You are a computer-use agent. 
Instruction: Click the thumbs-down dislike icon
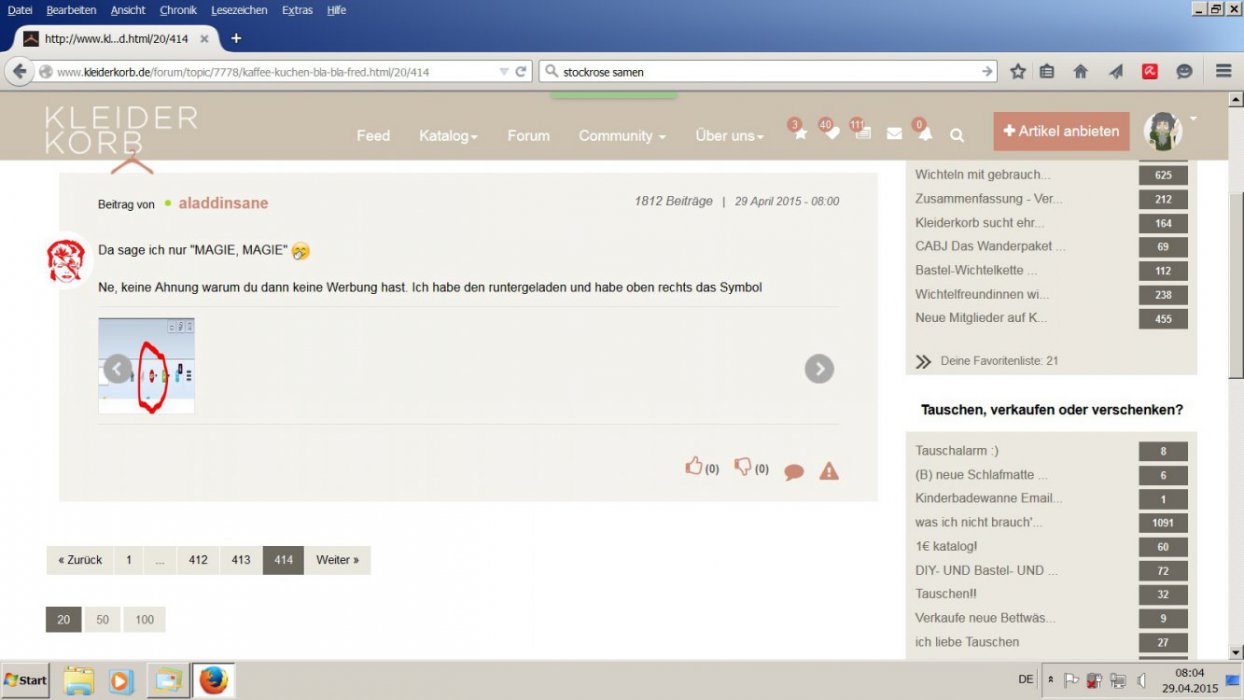pyautogui.click(x=743, y=466)
